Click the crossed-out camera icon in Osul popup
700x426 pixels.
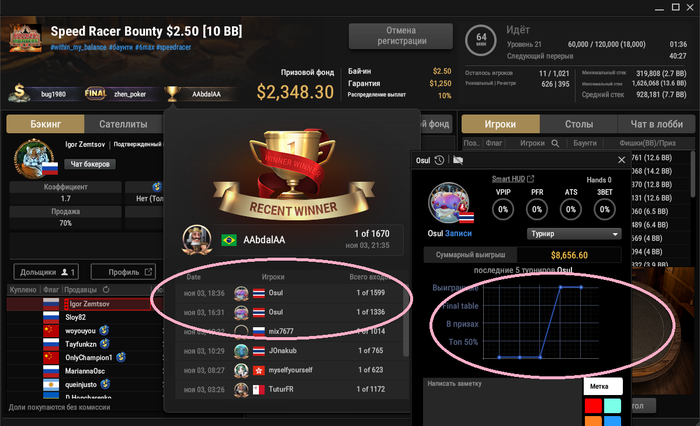458,160
